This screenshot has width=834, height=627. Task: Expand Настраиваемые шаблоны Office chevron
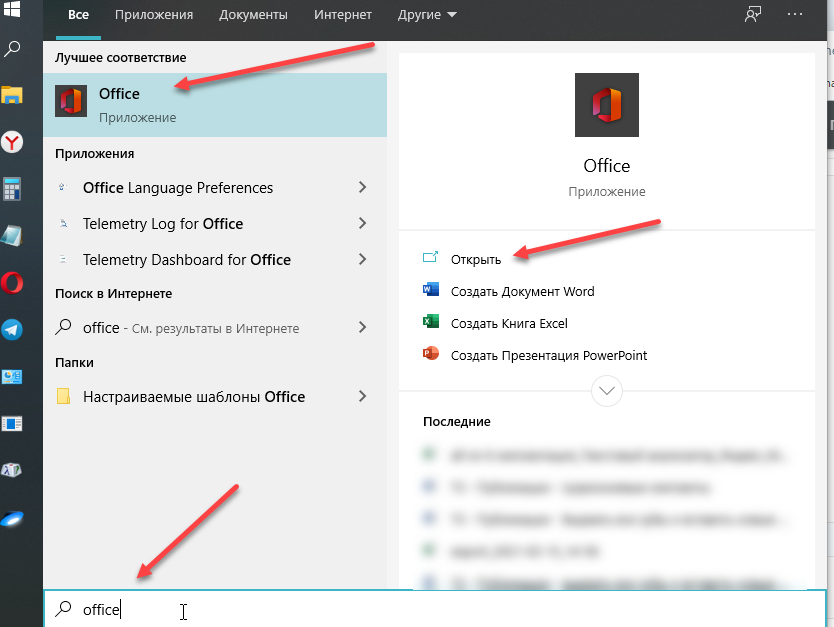[362, 396]
